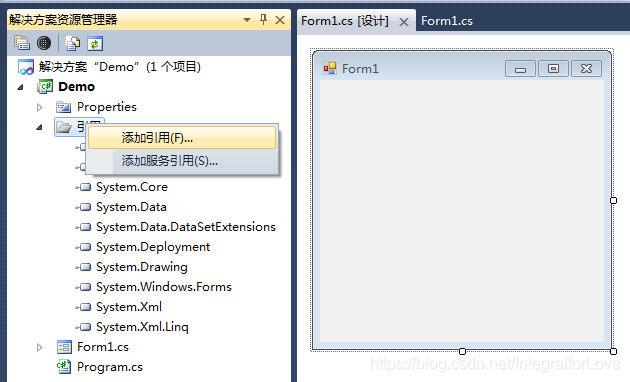The width and height of the screenshot is (630, 382).
Task: Click the Properties folder icon
Action: coord(63,107)
